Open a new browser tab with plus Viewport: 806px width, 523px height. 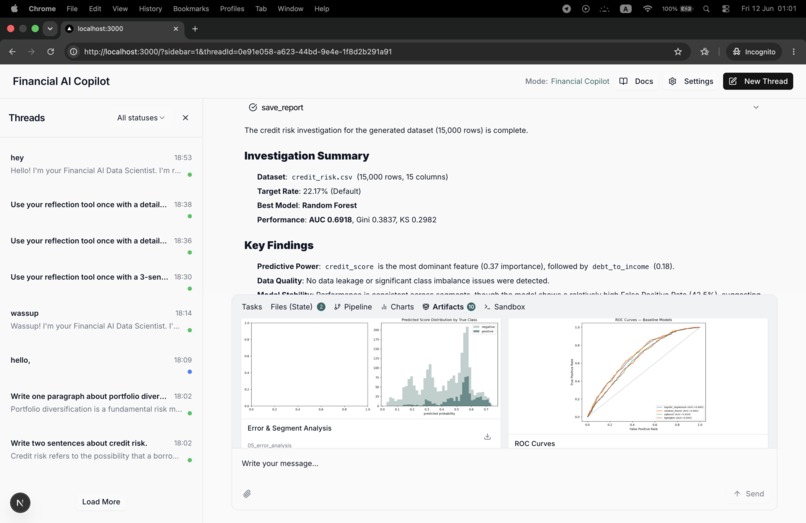[195, 29]
